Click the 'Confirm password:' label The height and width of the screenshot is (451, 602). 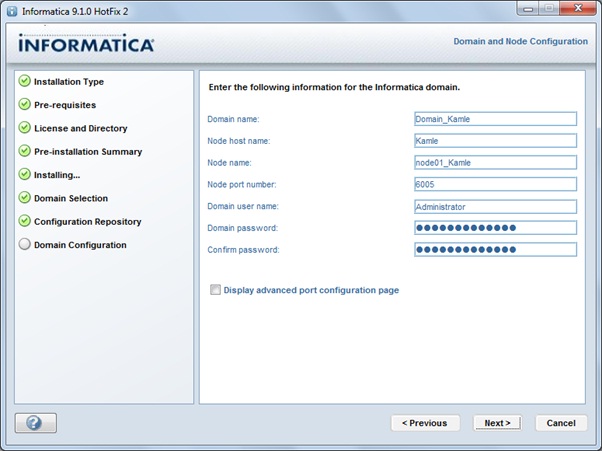pos(243,250)
